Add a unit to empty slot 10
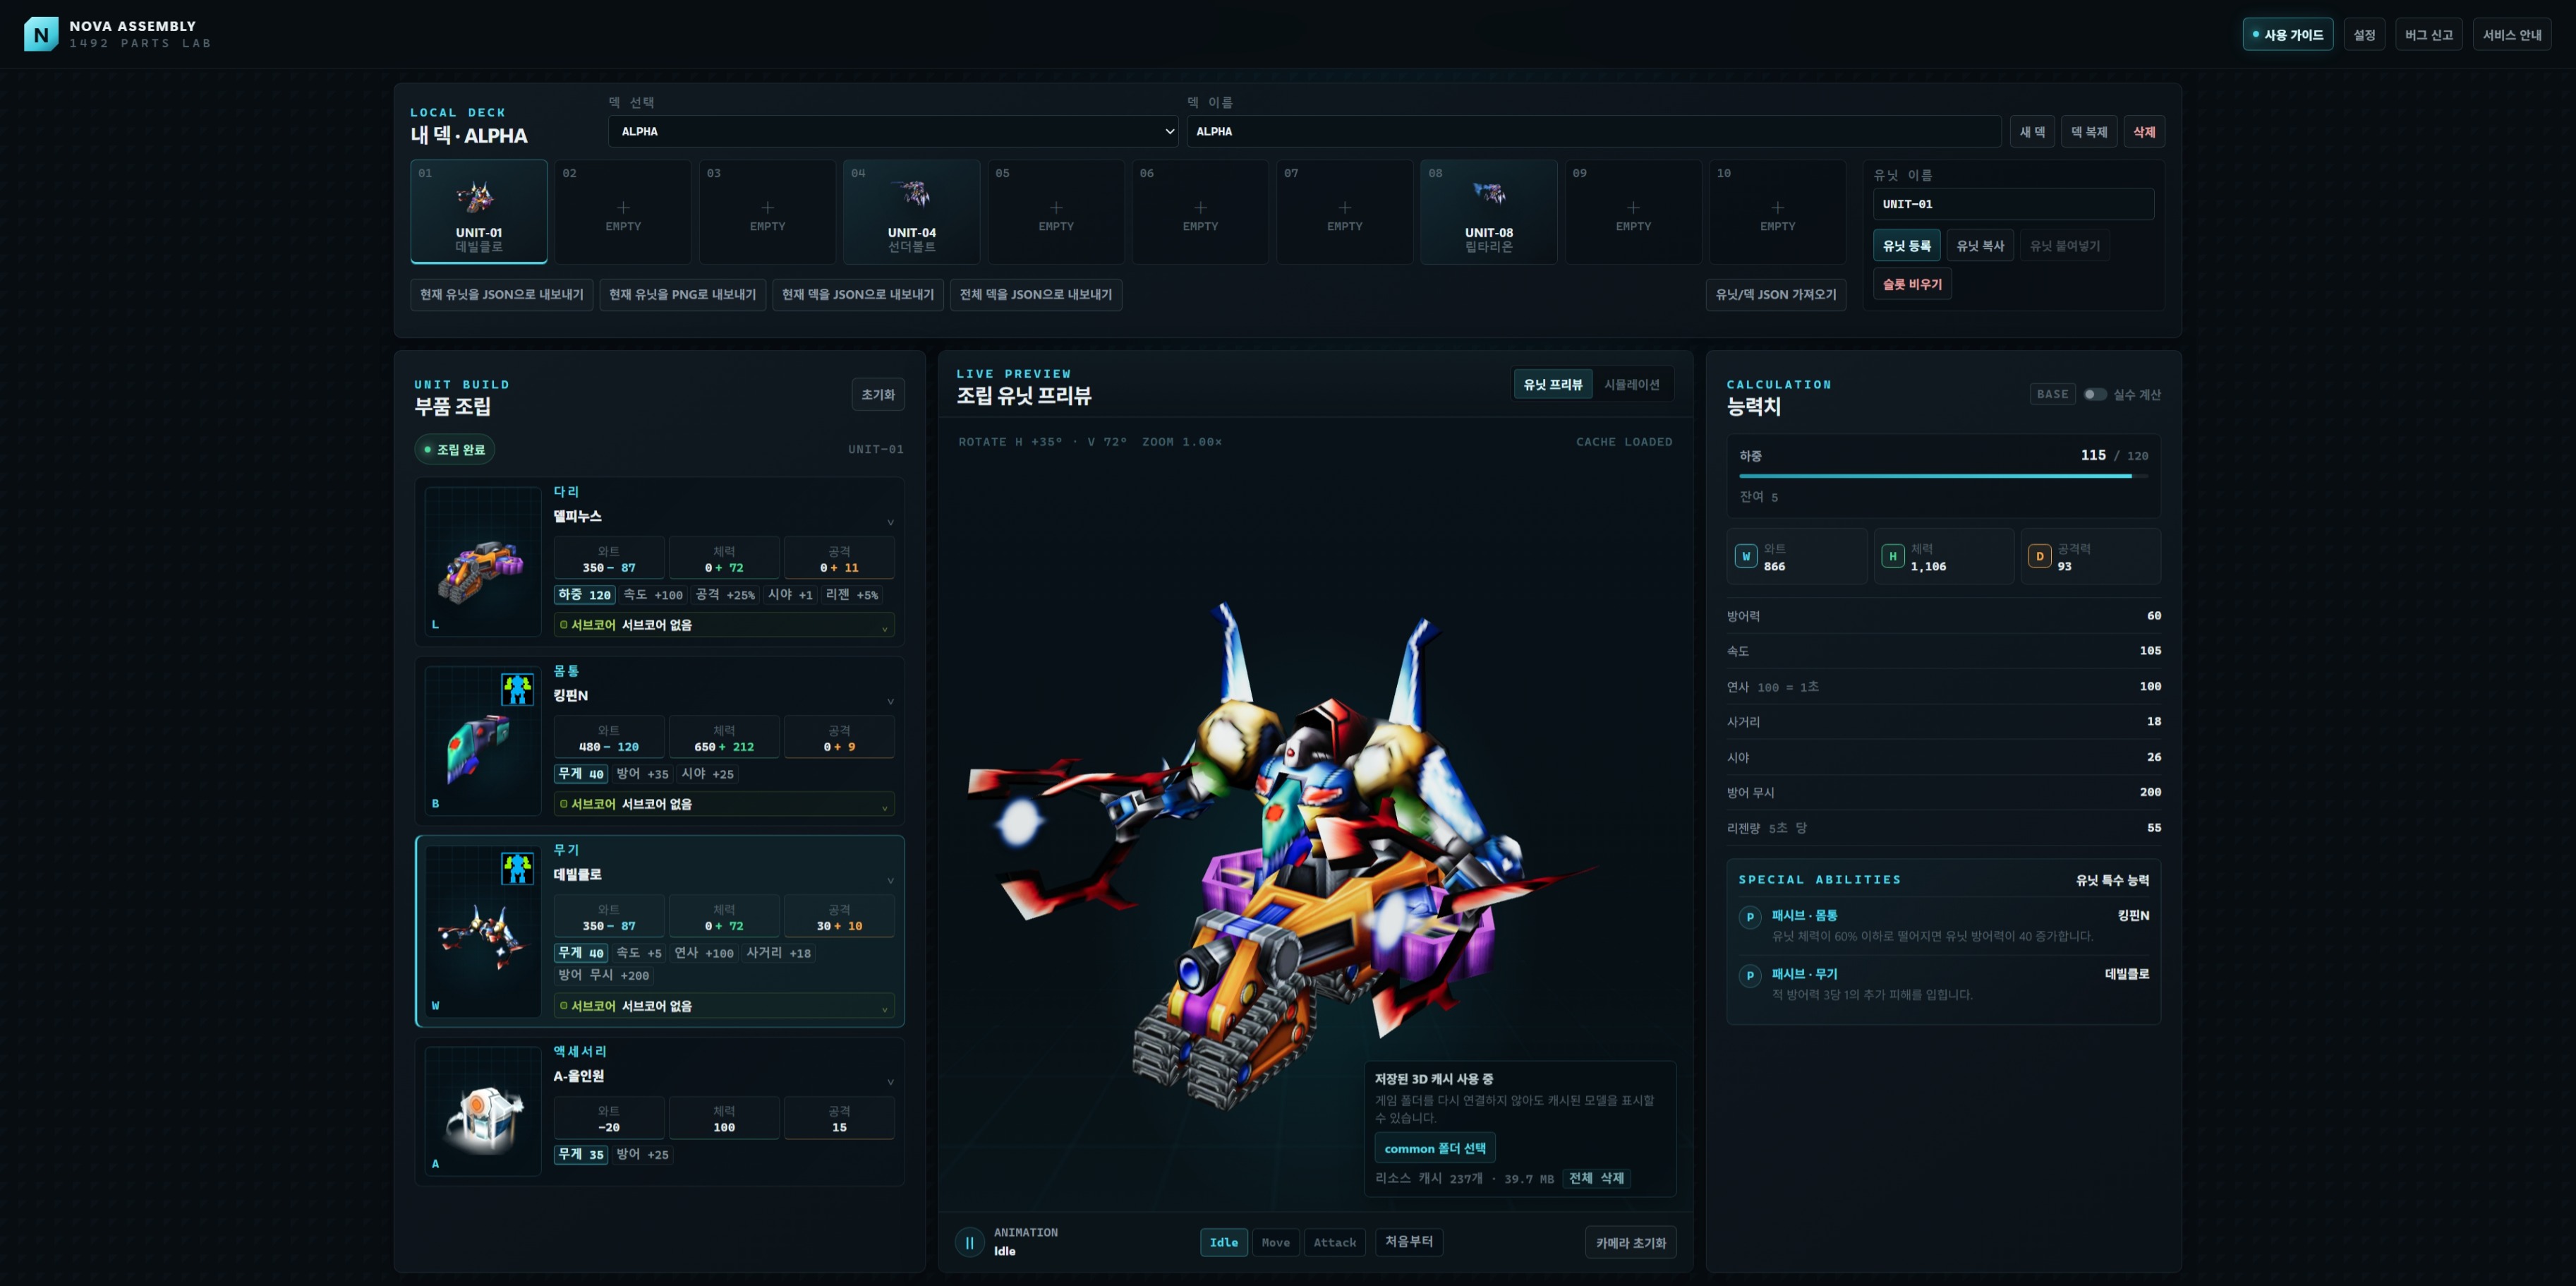 1777,212
